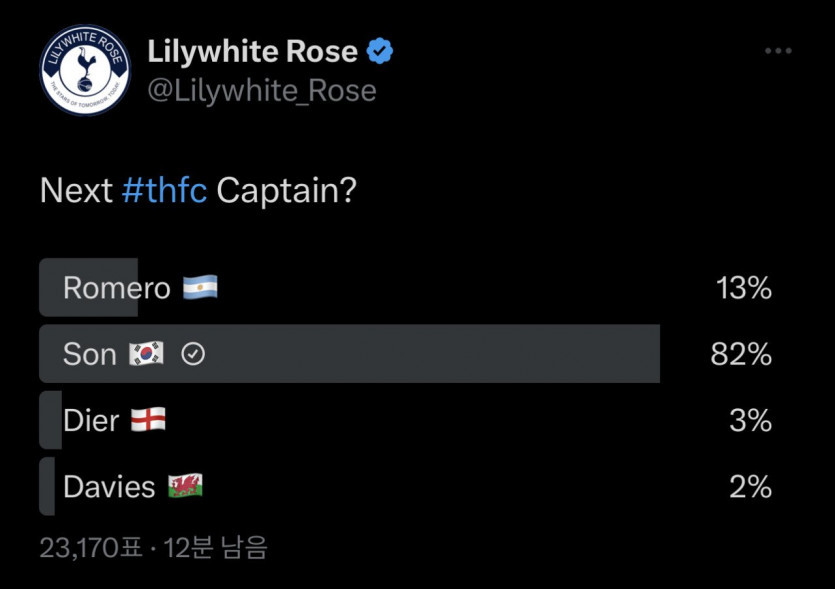Viewport: 835px width, 589px height.
Task: Click the checkmark icon beside Son
Action: click(x=193, y=354)
